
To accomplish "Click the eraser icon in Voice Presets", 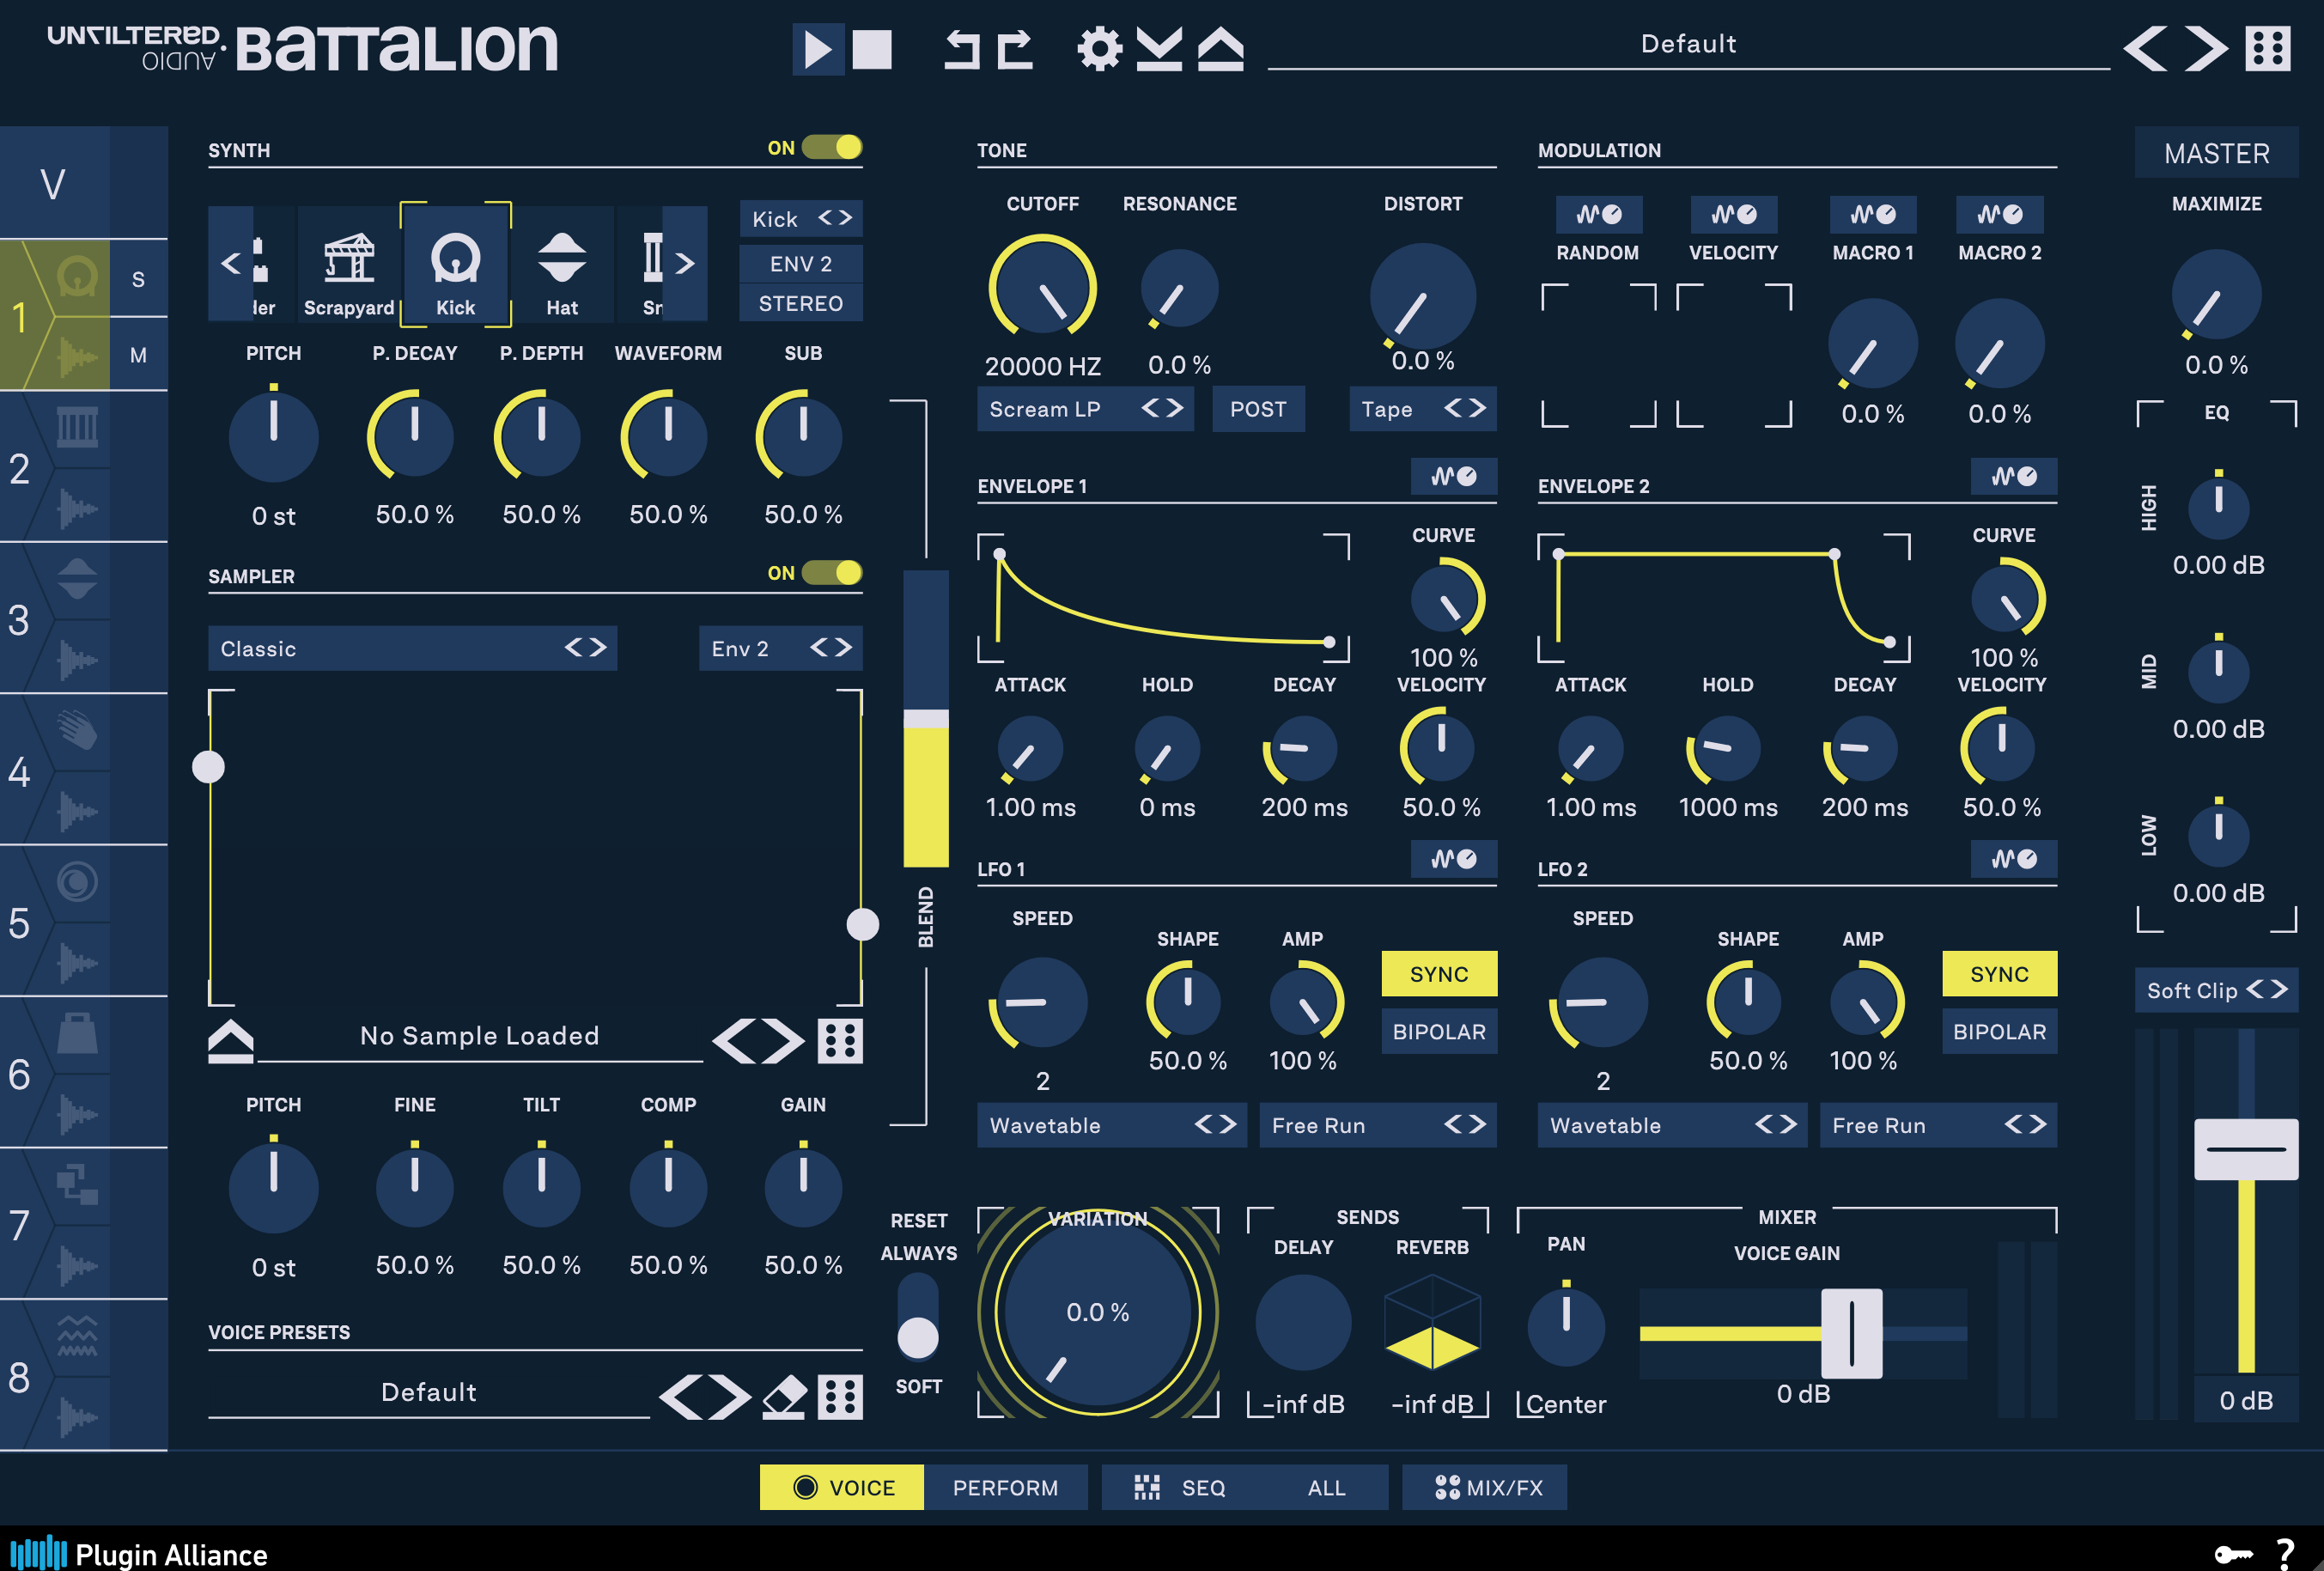I will click(x=784, y=1397).
